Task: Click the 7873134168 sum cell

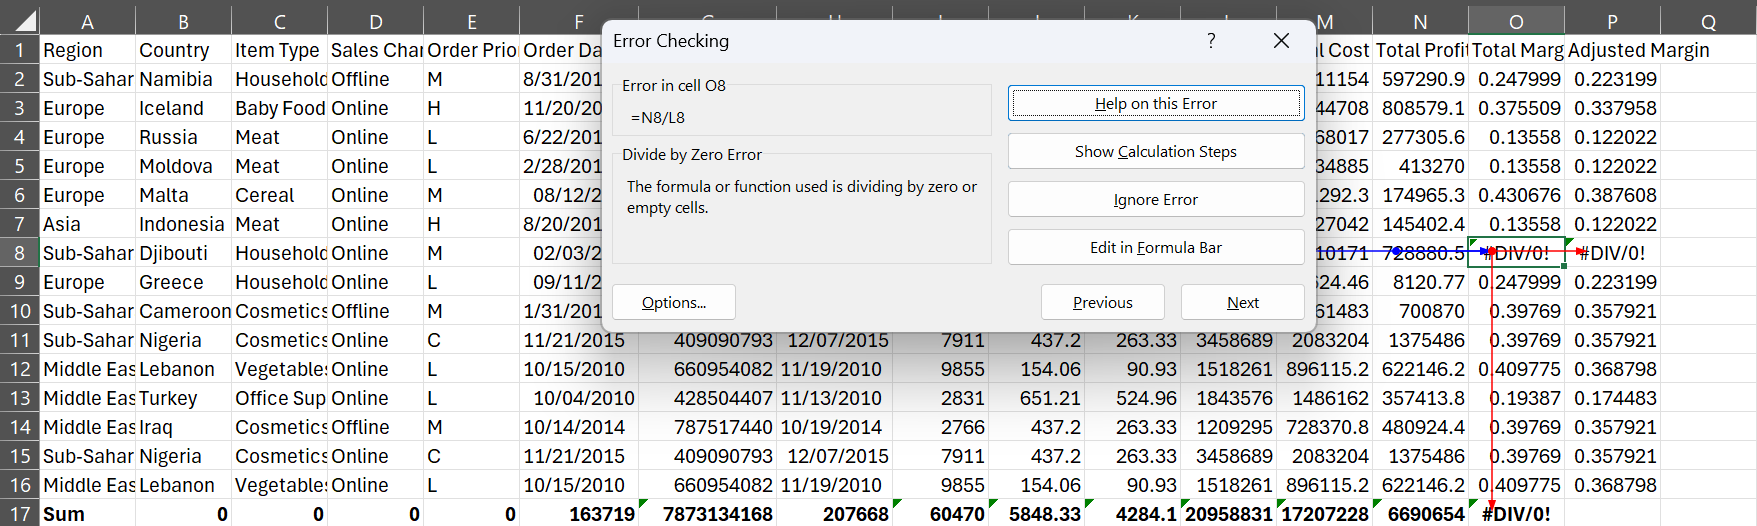Action: [x=708, y=514]
